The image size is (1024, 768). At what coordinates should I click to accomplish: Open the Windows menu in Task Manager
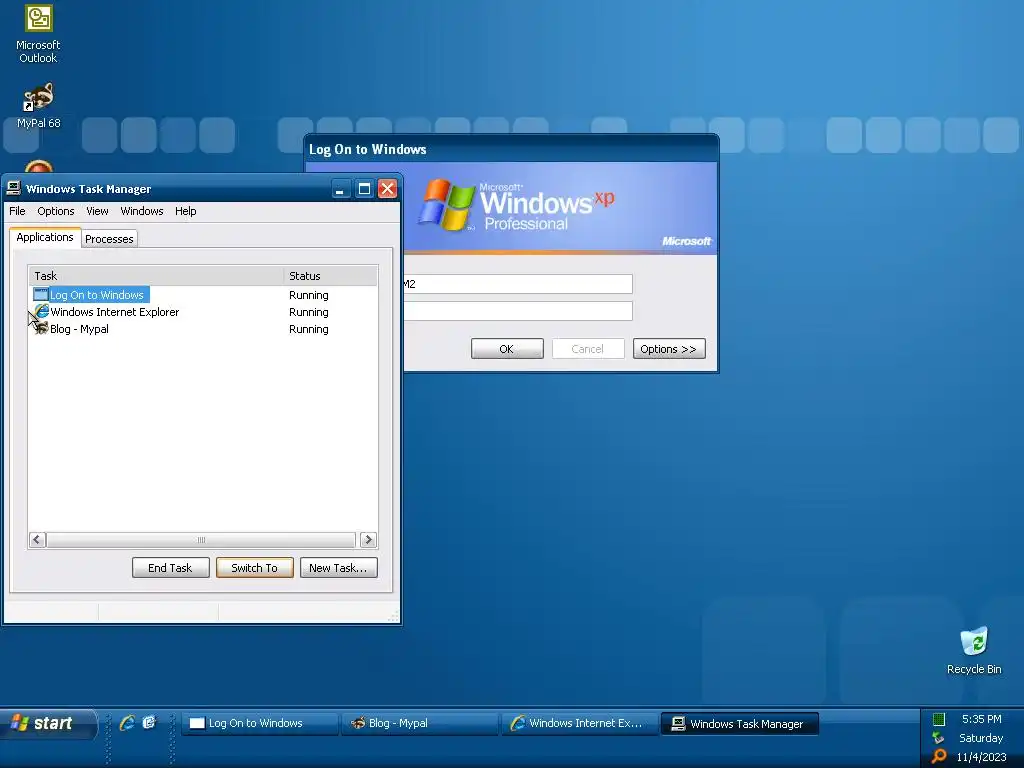point(142,211)
